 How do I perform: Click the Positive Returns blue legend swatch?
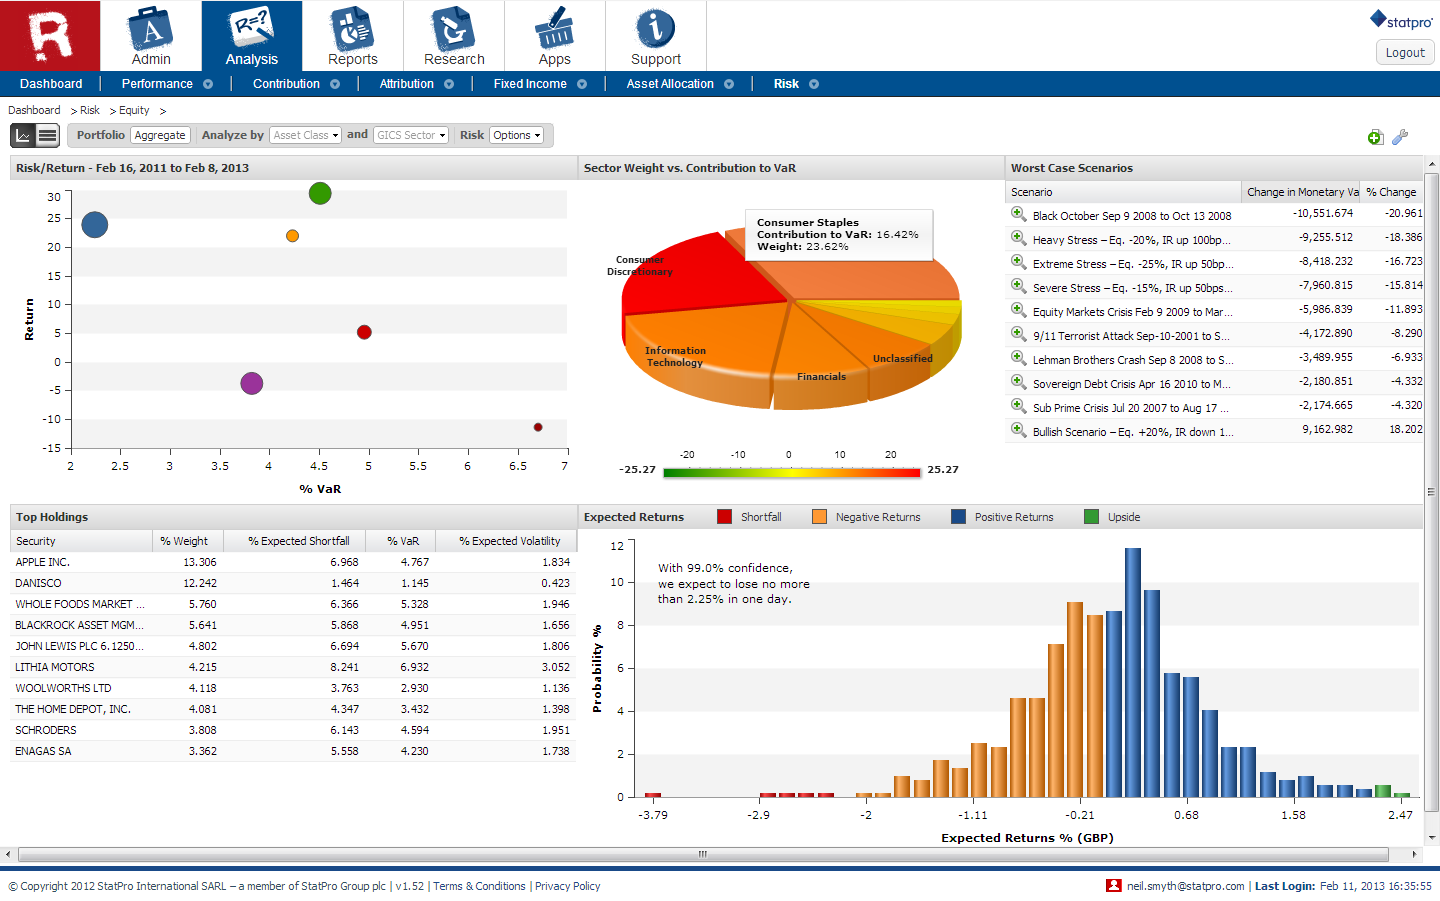(x=958, y=517)
